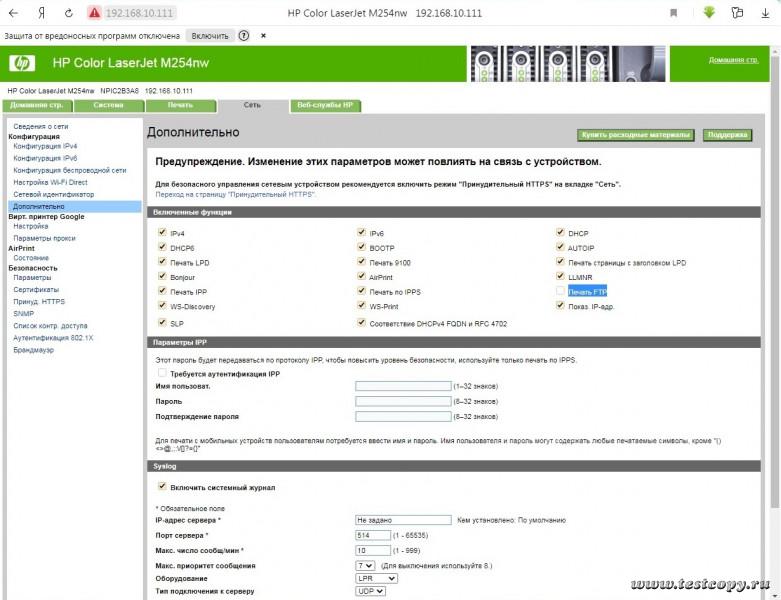
Task: Click Включить protection button
Action: click(x=210, y=36)
